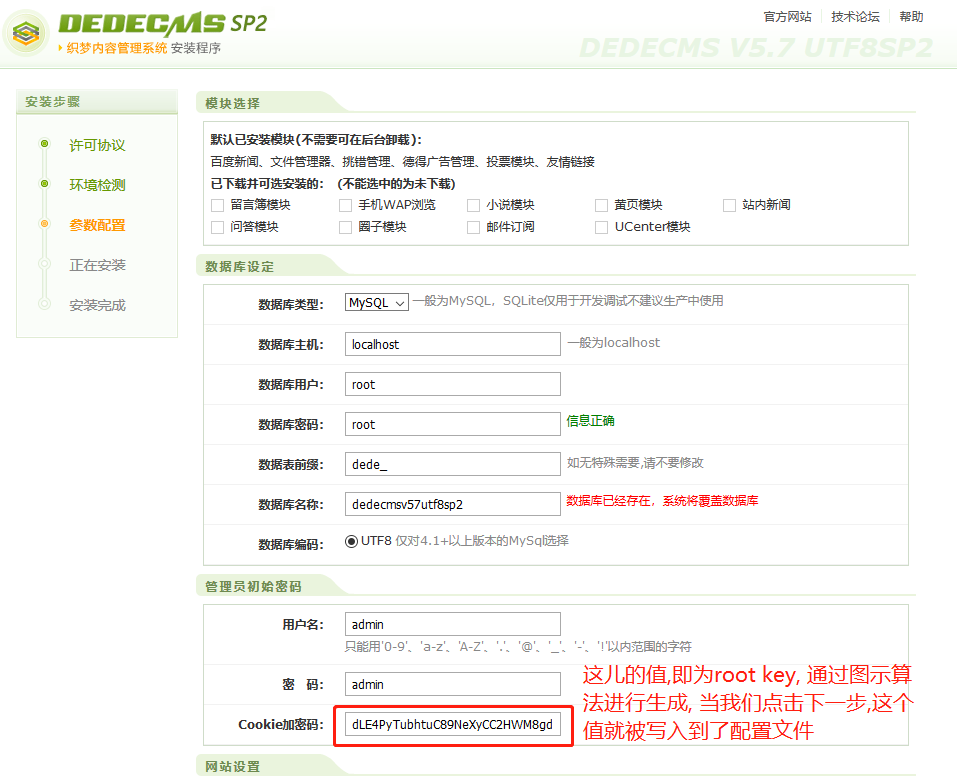Click the 模块选择 section header
This screenshot has width=957, height=781.
tap(233, 104)
